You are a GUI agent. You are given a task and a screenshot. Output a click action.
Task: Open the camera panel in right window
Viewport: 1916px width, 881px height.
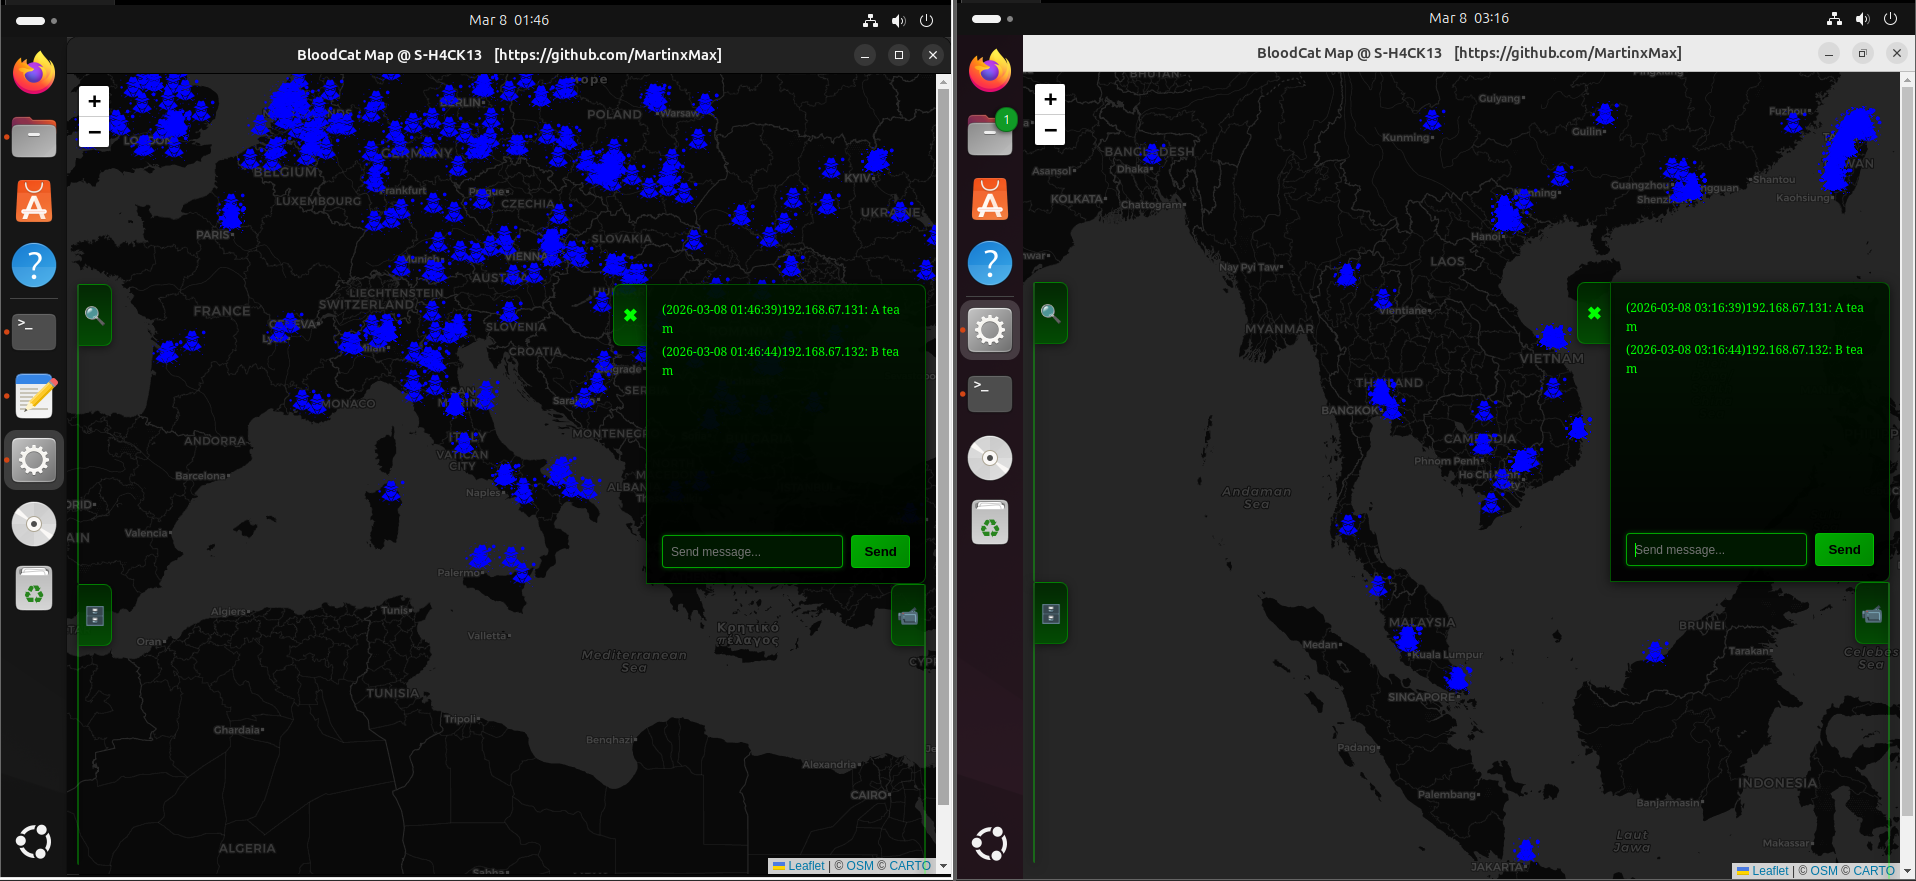pyautogui.click(x=1871, y=615)
